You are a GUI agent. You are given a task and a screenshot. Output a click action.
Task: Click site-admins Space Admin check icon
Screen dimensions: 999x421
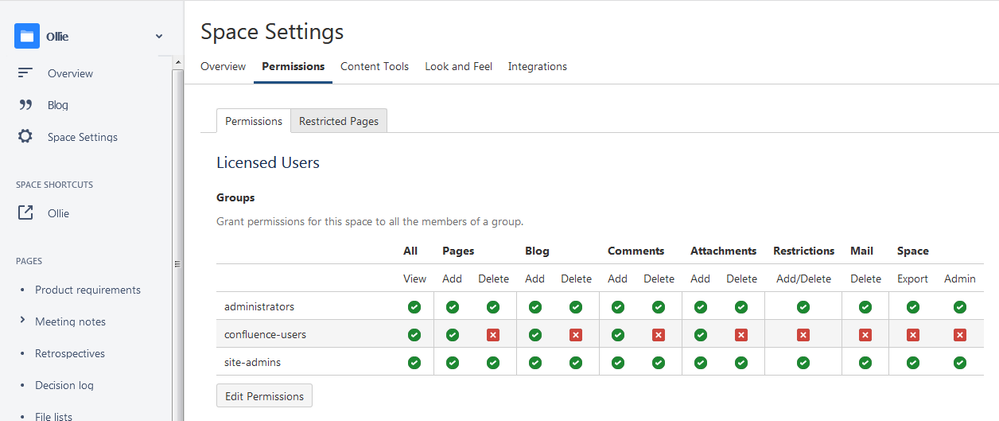[x=960, y=362]
